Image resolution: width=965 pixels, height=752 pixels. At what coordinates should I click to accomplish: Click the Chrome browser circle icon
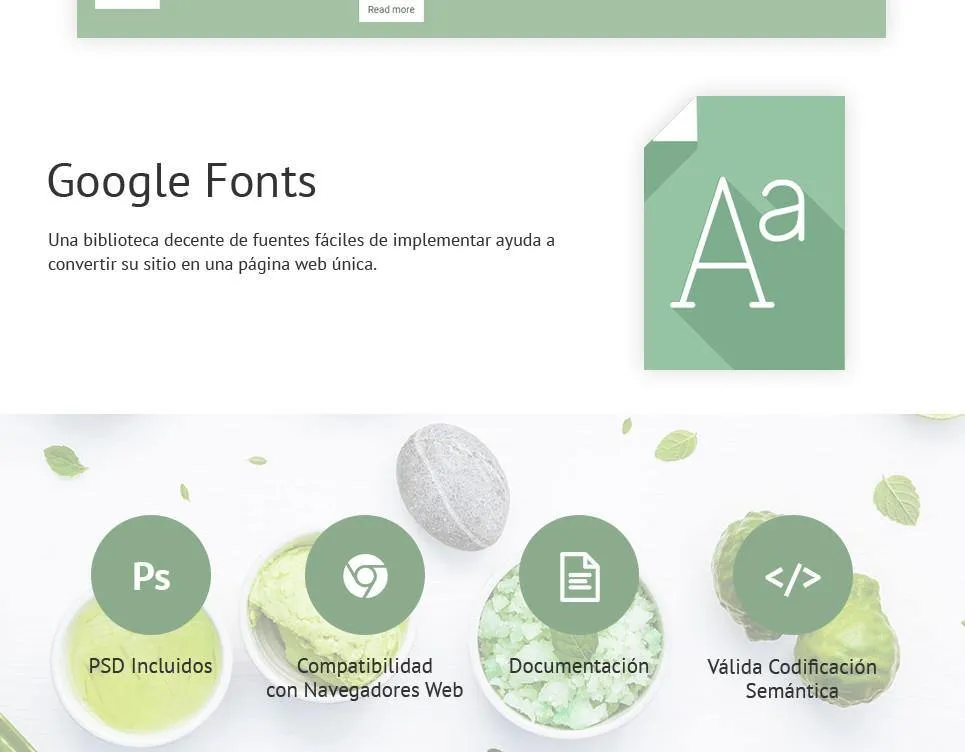tap(365, 575)
